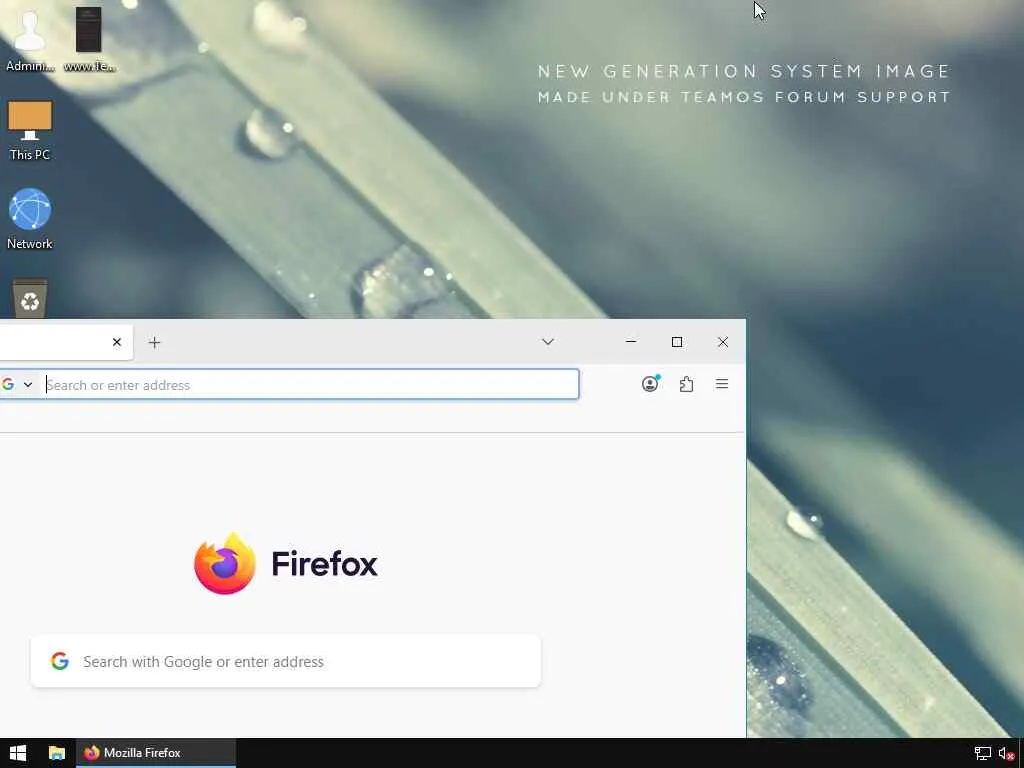Open File Explorer from the taskbar

[x=57, y=753]
